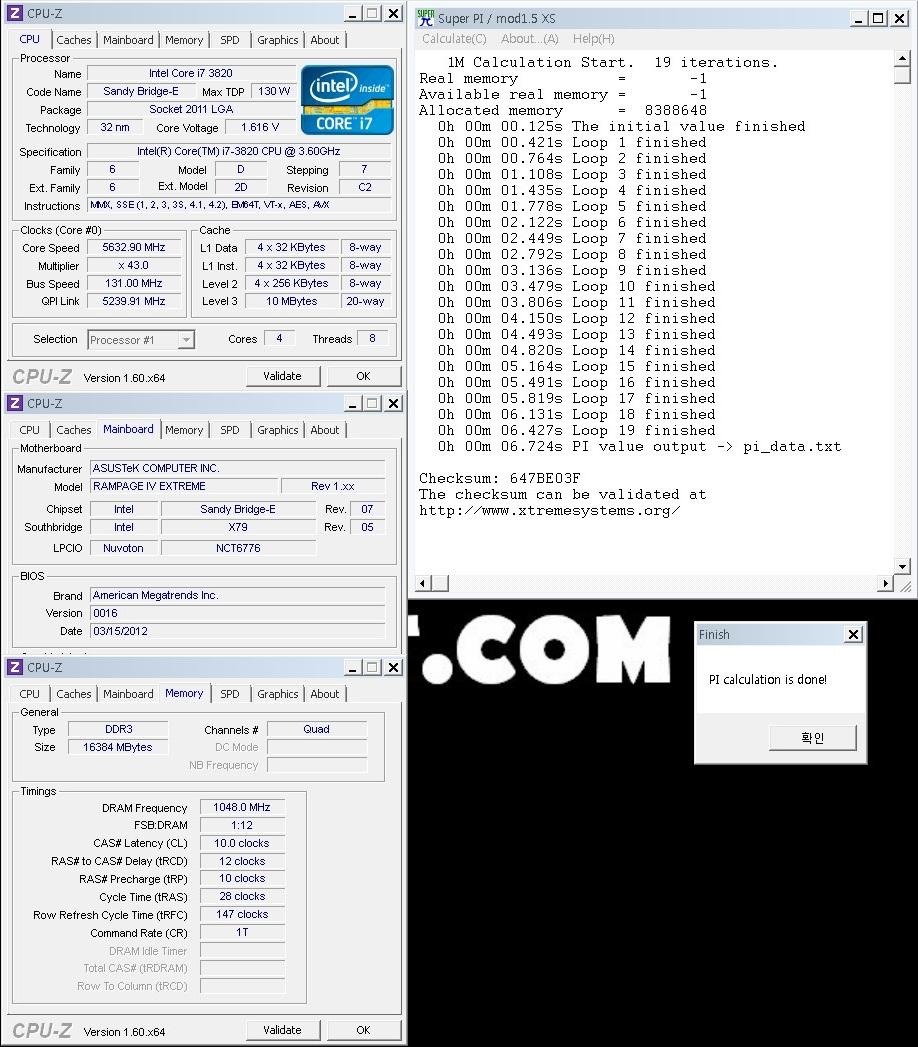Open Help(H) menu in Super PI

click(x=594, y=39)
